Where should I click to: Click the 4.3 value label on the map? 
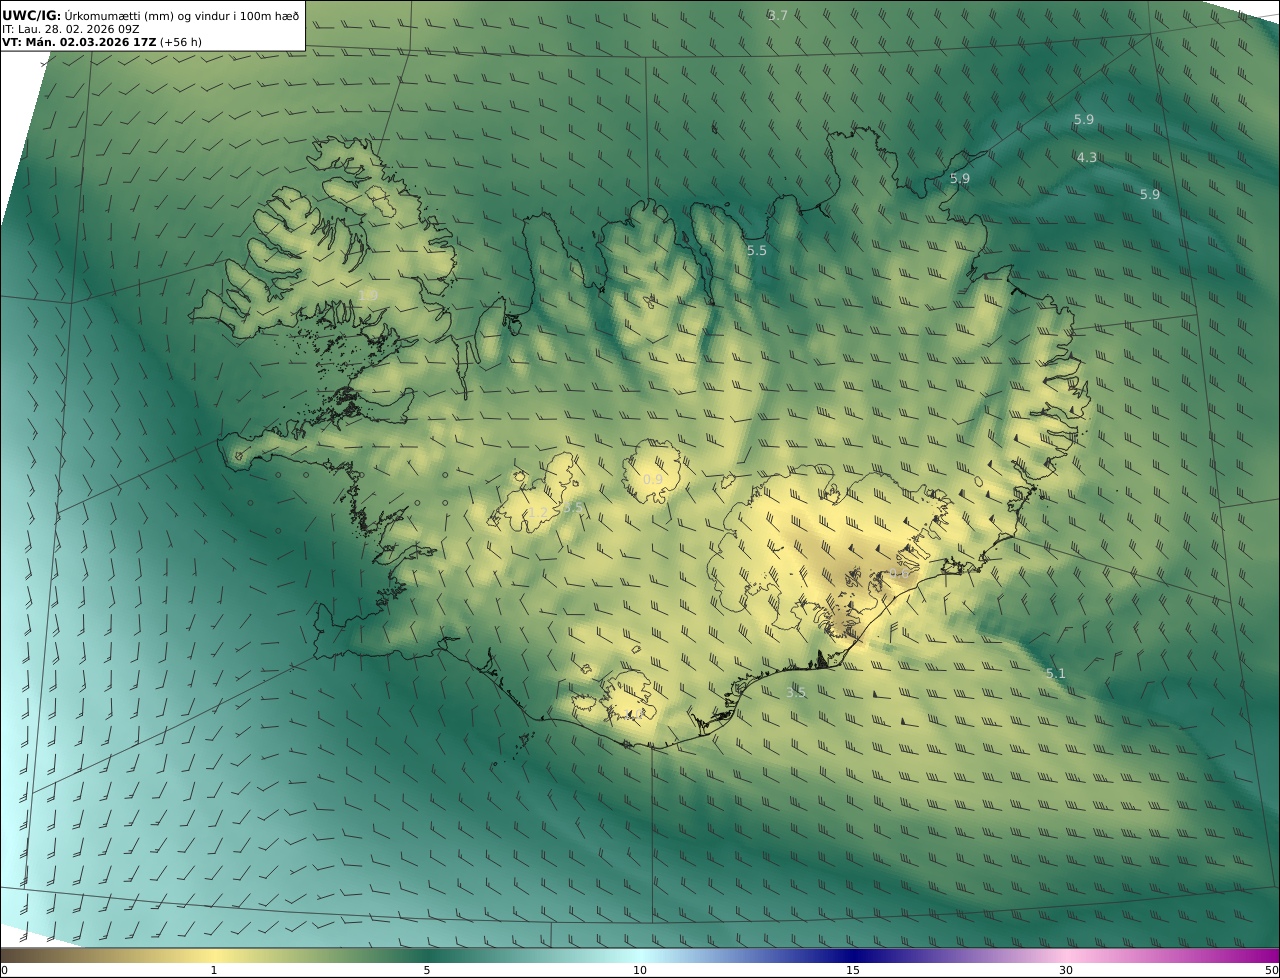click(1086, 157)
